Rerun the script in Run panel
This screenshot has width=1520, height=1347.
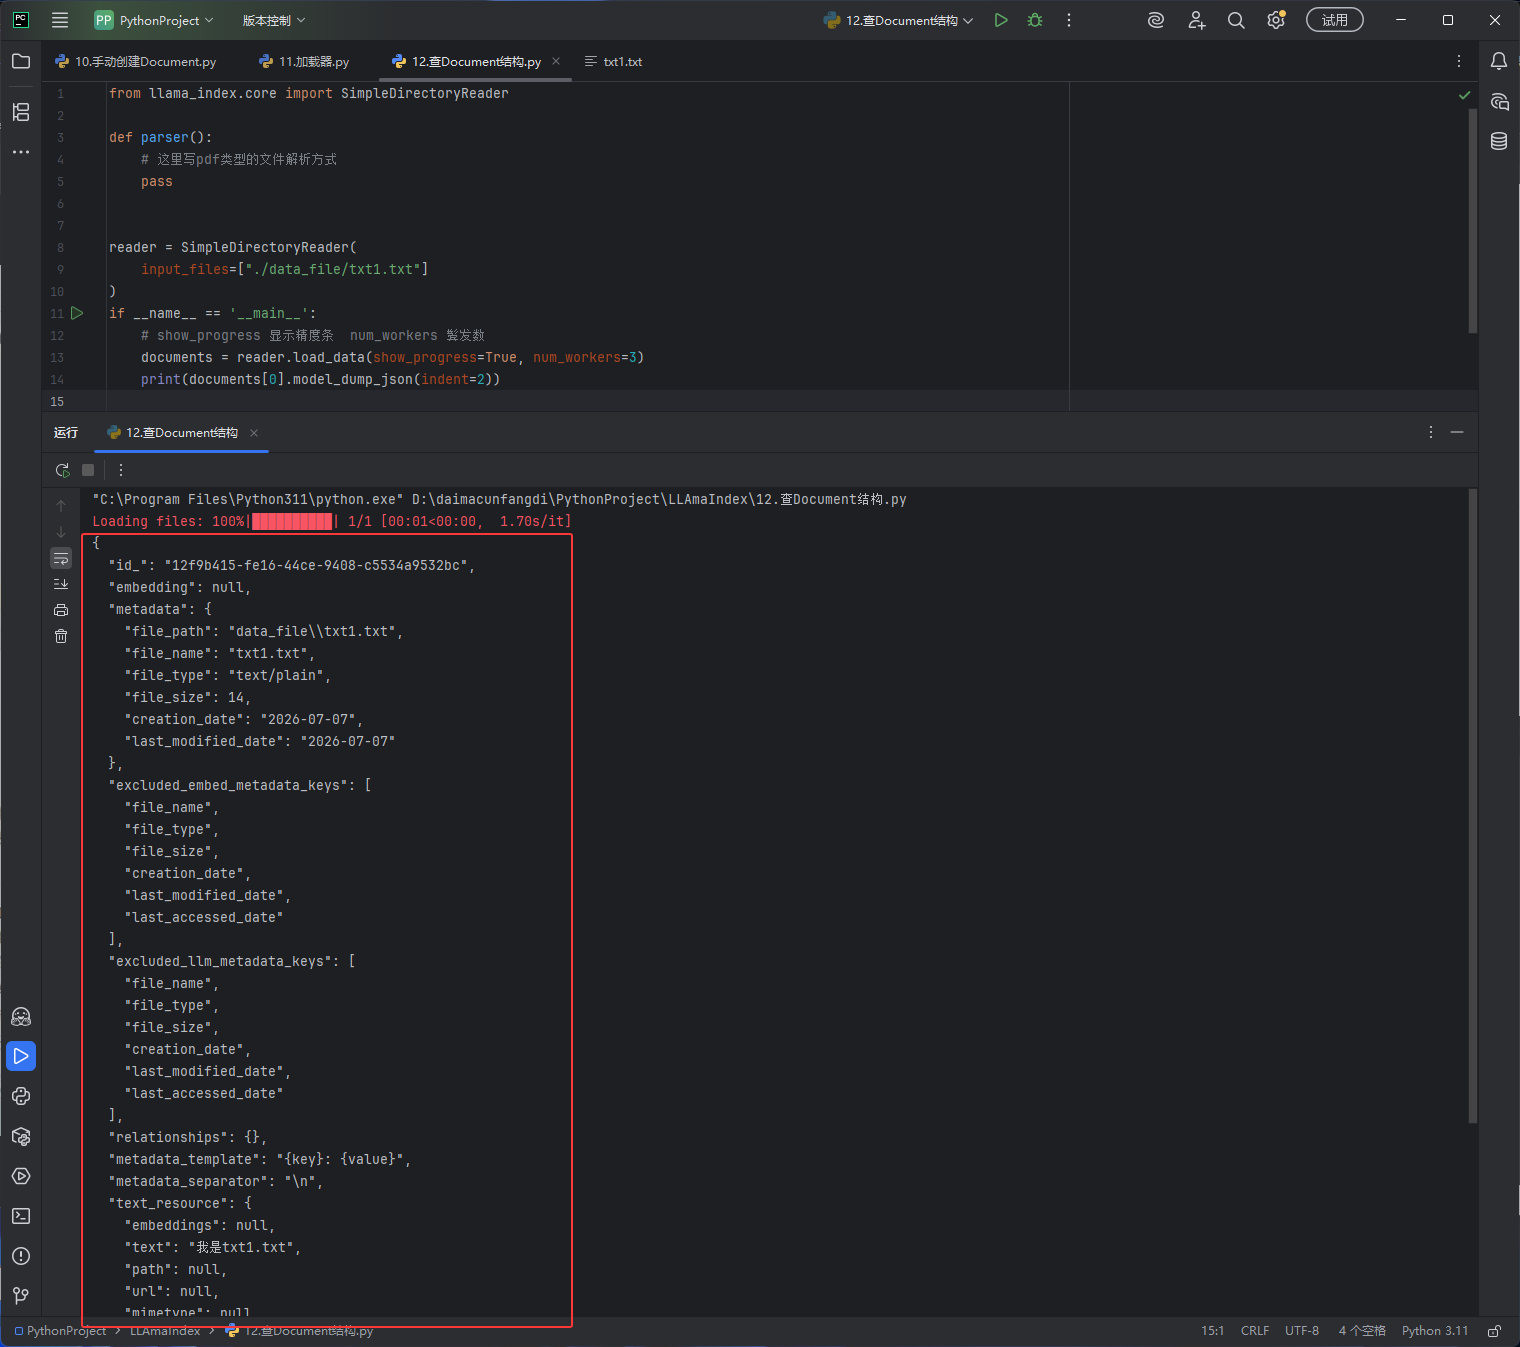point(62,470)
